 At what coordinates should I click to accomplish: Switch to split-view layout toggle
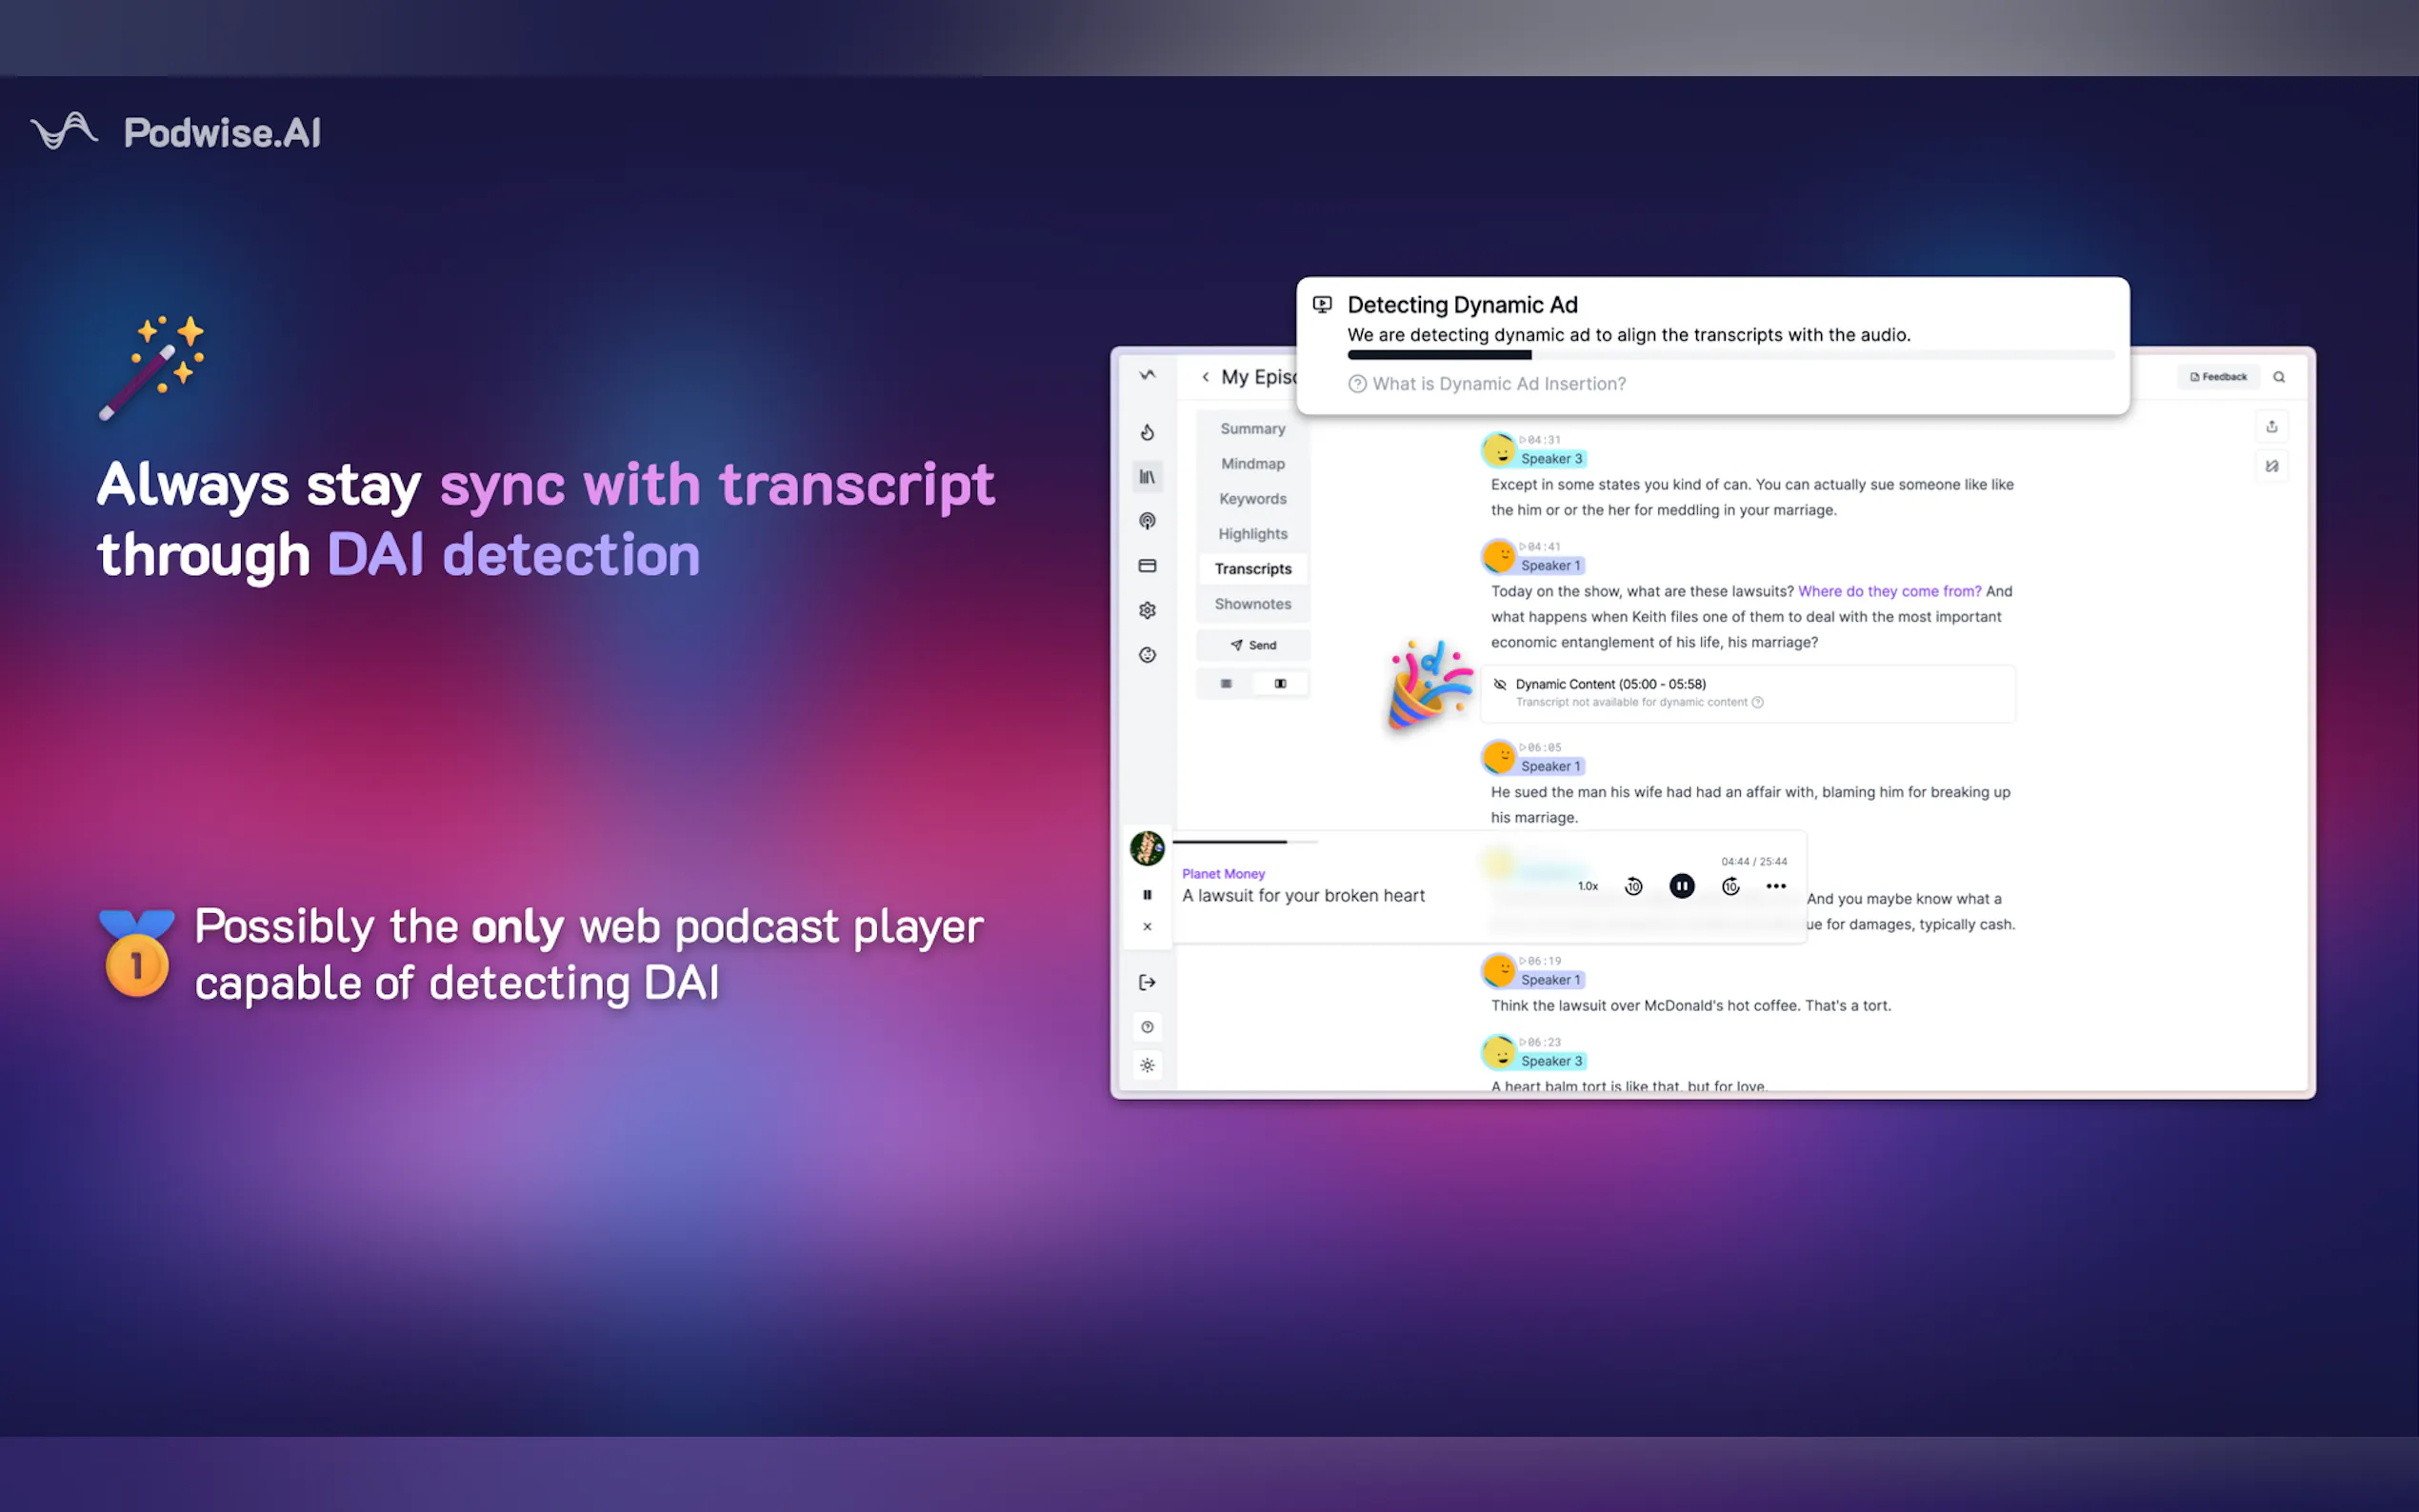pos(1280,684)
